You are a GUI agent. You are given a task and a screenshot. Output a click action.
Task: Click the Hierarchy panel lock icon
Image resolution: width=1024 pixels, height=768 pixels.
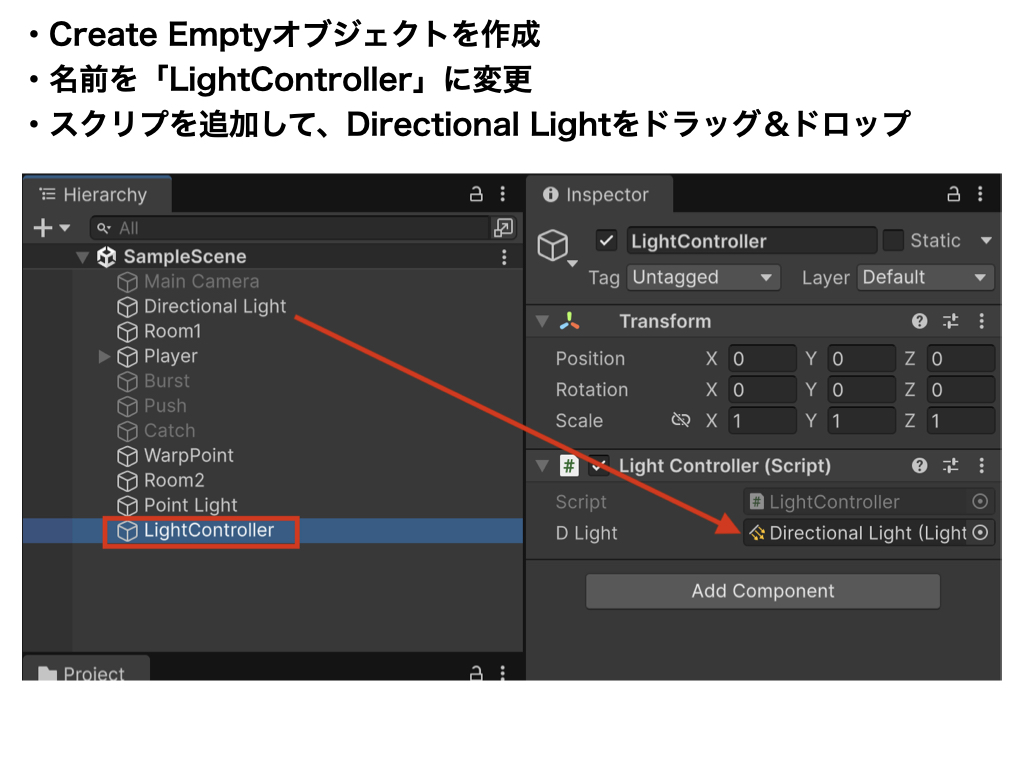476,195
